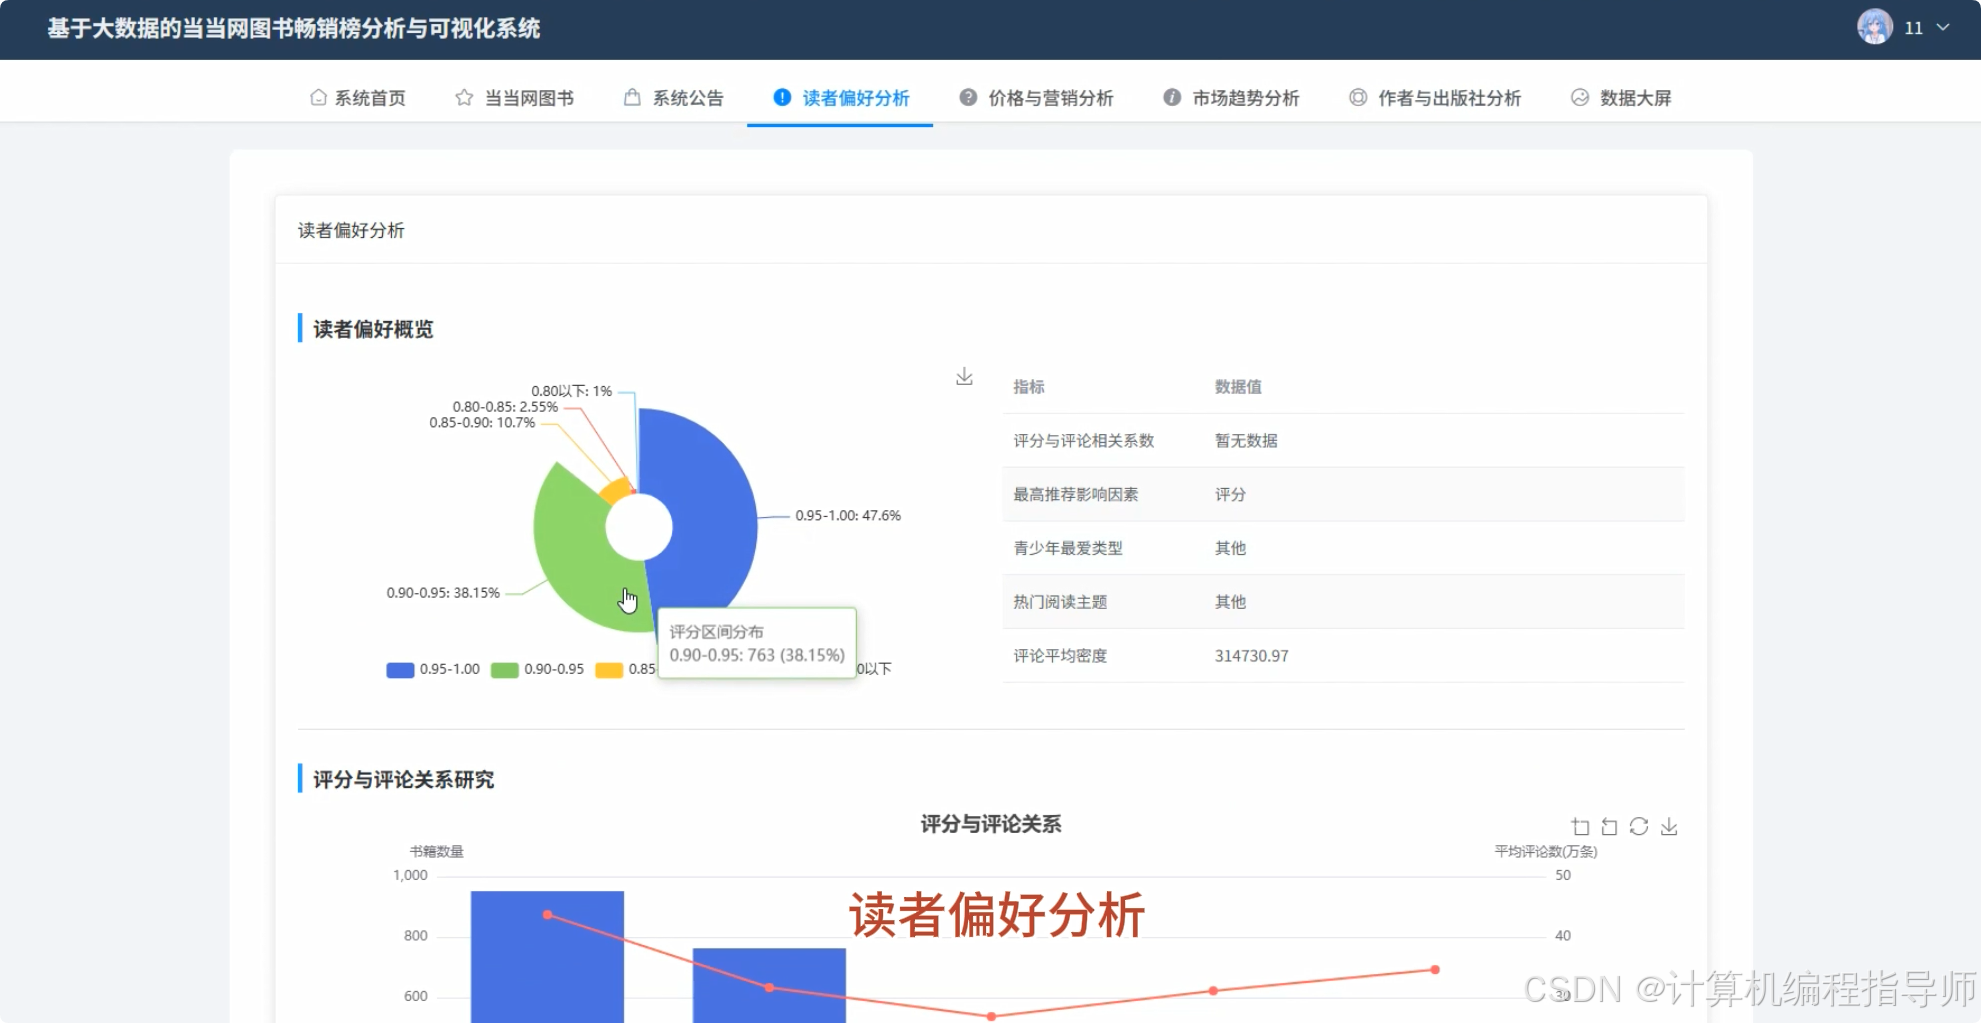1981x1023 pixels.
Task: Click the tallest blue bar in bar chart
Action: (547, 957)
